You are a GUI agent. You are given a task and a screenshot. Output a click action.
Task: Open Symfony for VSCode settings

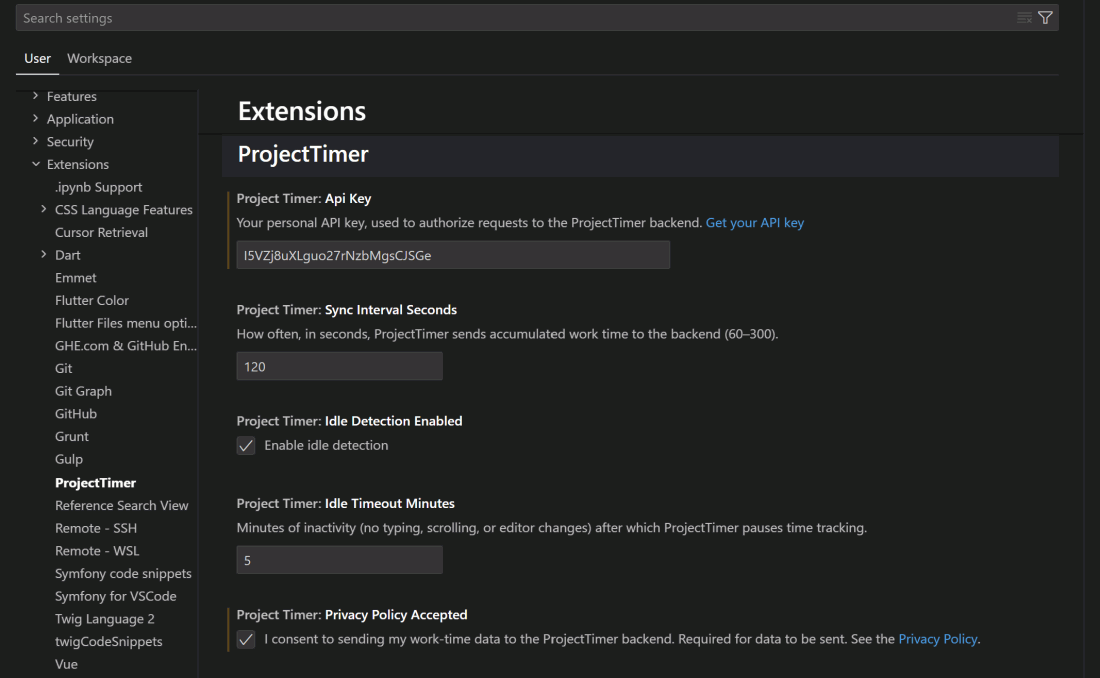point(116,596)
